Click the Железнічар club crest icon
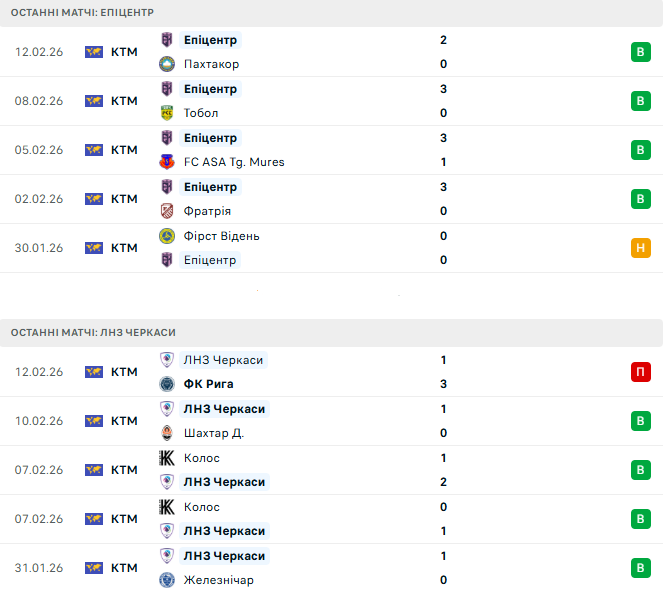The image size is (665, 590). pos(167,580)
